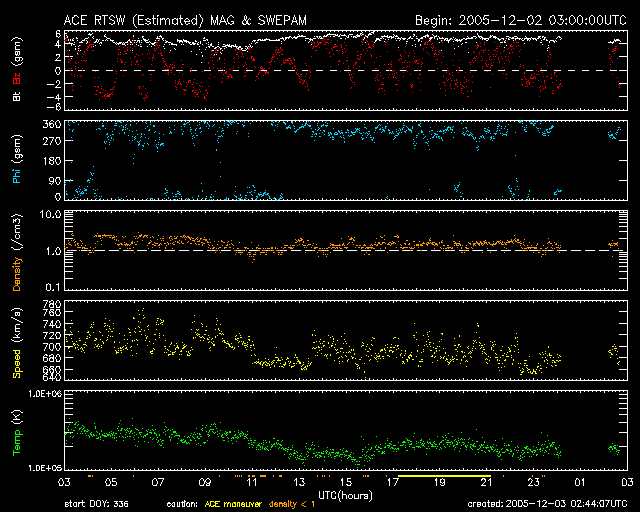Select the yellow 'Speed (km/s)' axis label
This screenshot has width=640, height=512.
[17, 343]
